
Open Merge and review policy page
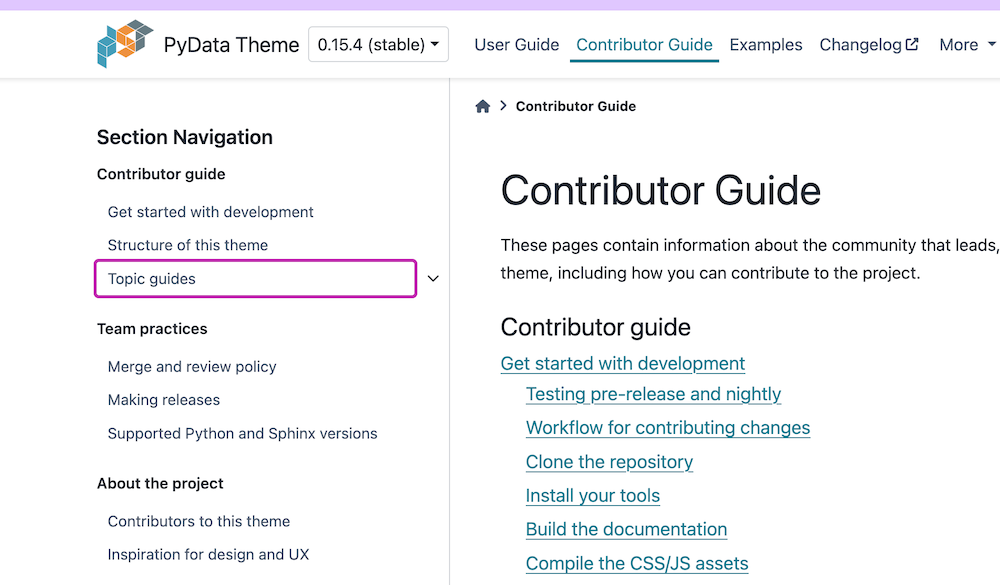tap(192, 367)
